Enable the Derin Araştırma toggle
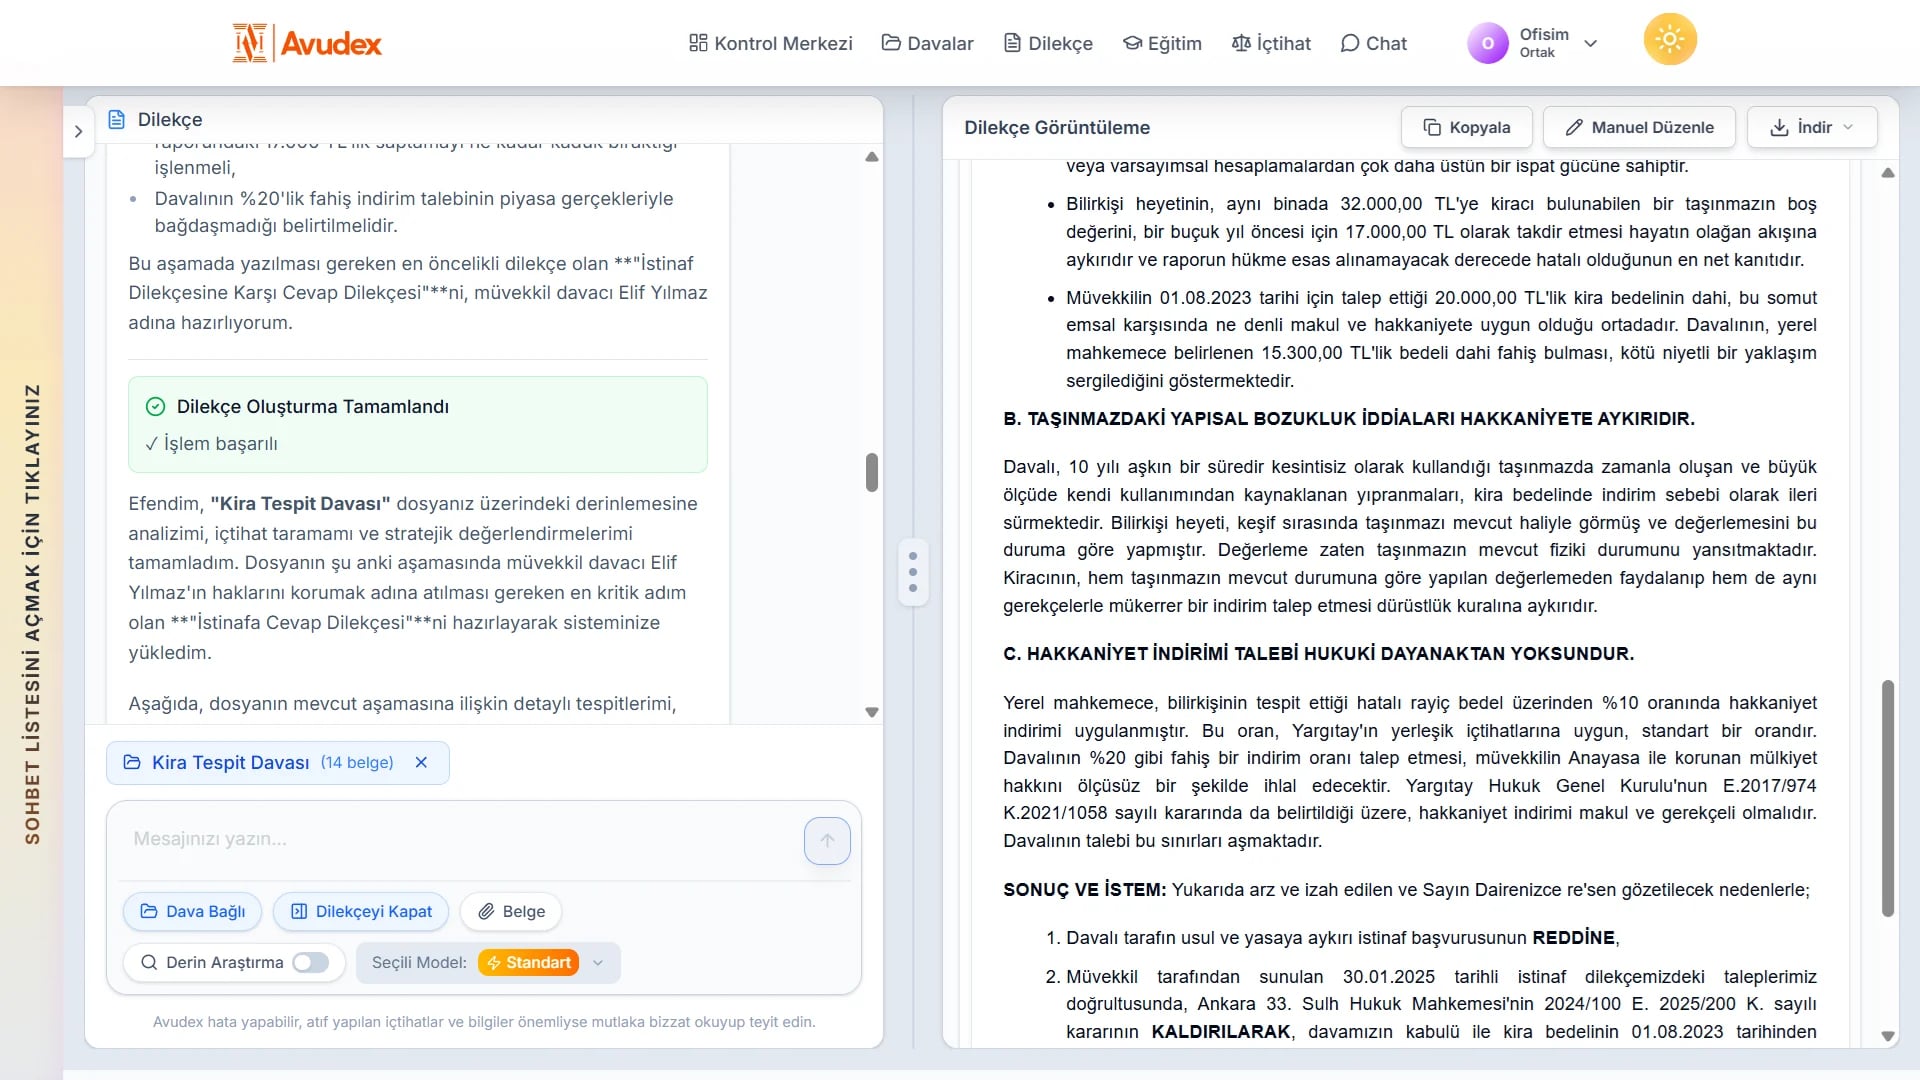The height and width of the screenshot is (1080, 1920). 311,962
